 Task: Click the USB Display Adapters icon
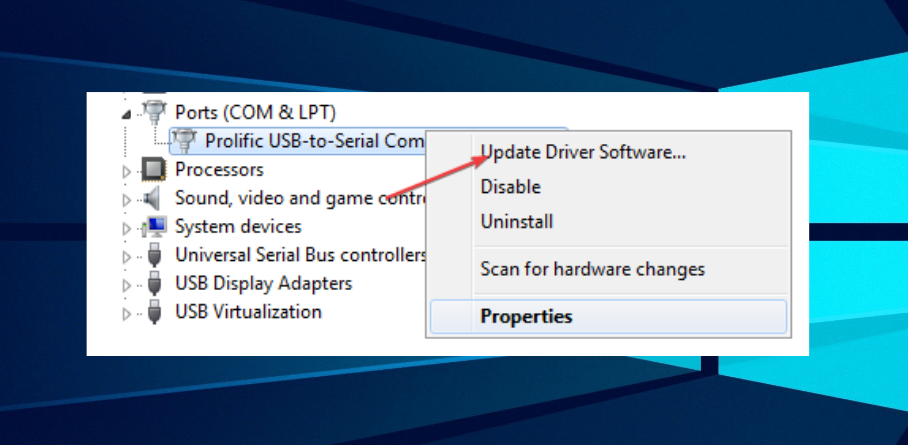tap(154, 284)
